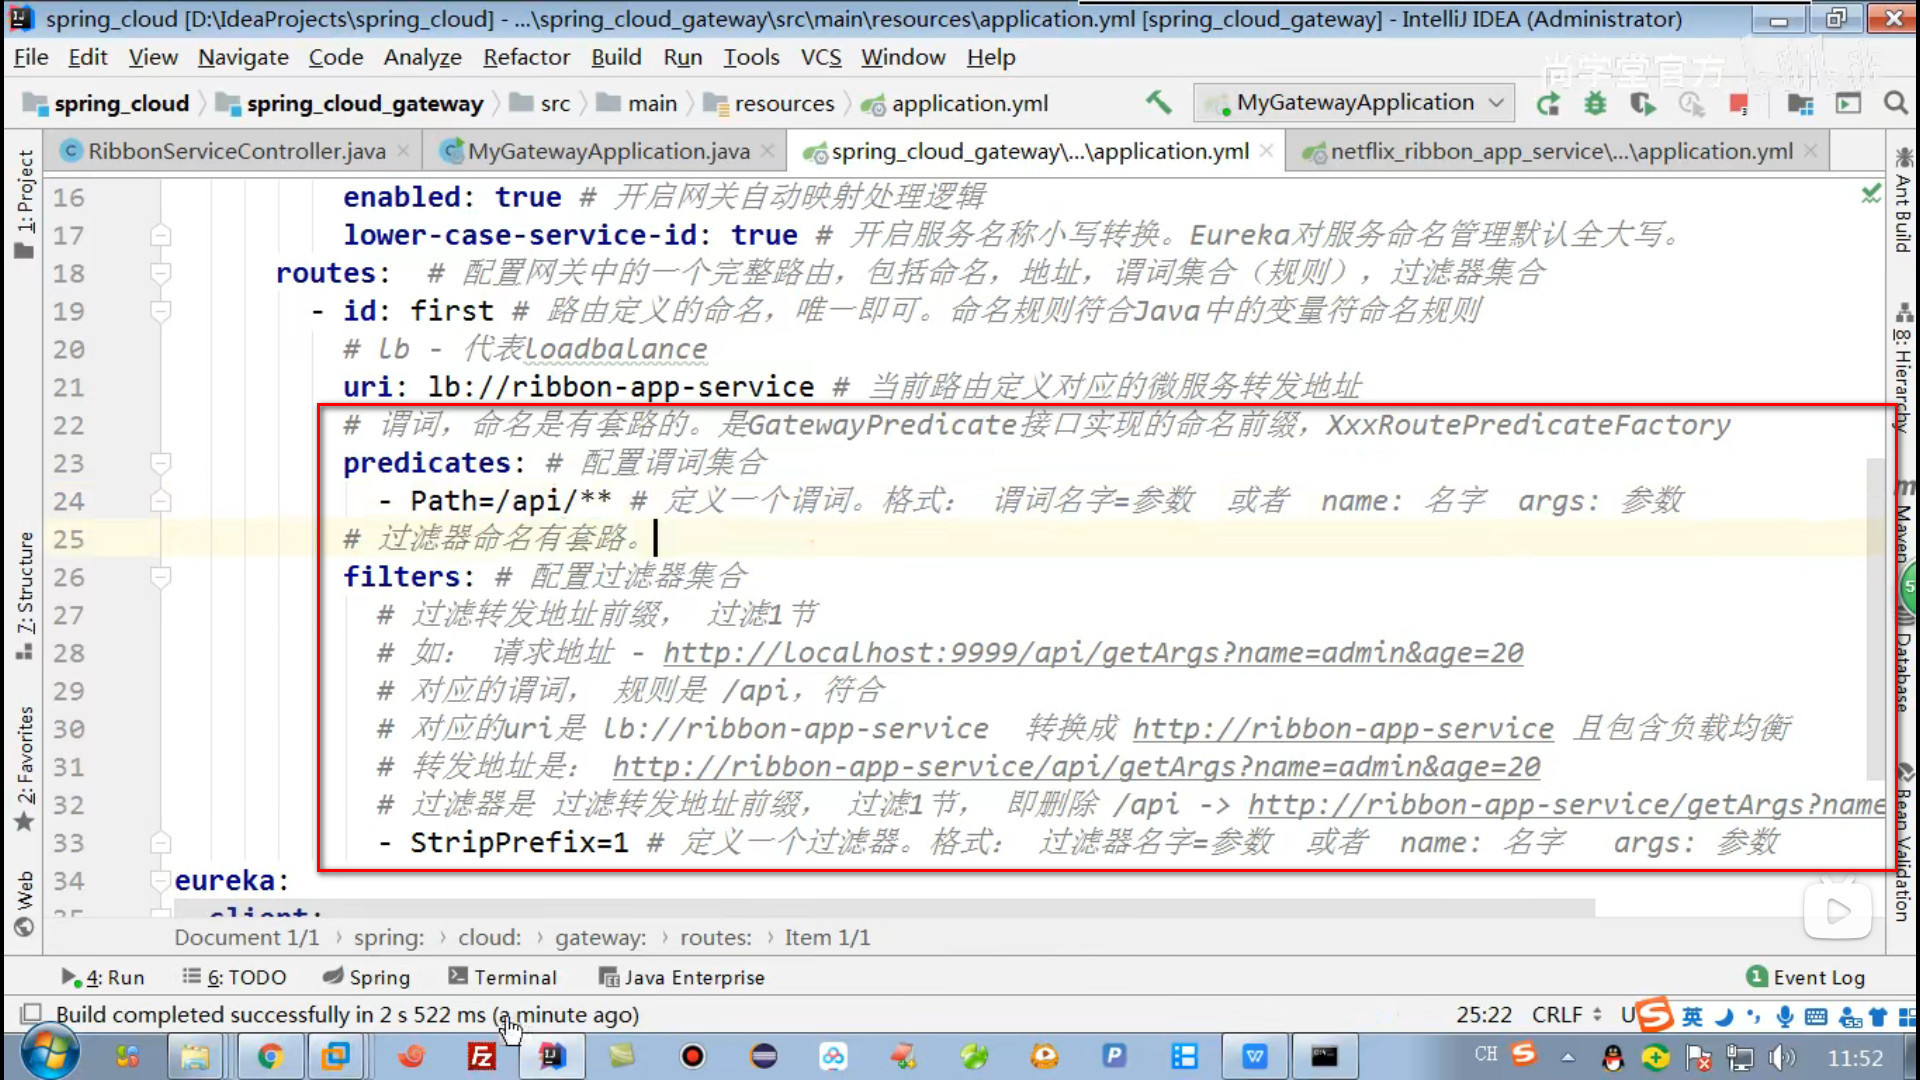Open the Terminal tool window button
The width and height of the screenshot is (1920, 1080).
pyautogui.click(x=503, y=977)
